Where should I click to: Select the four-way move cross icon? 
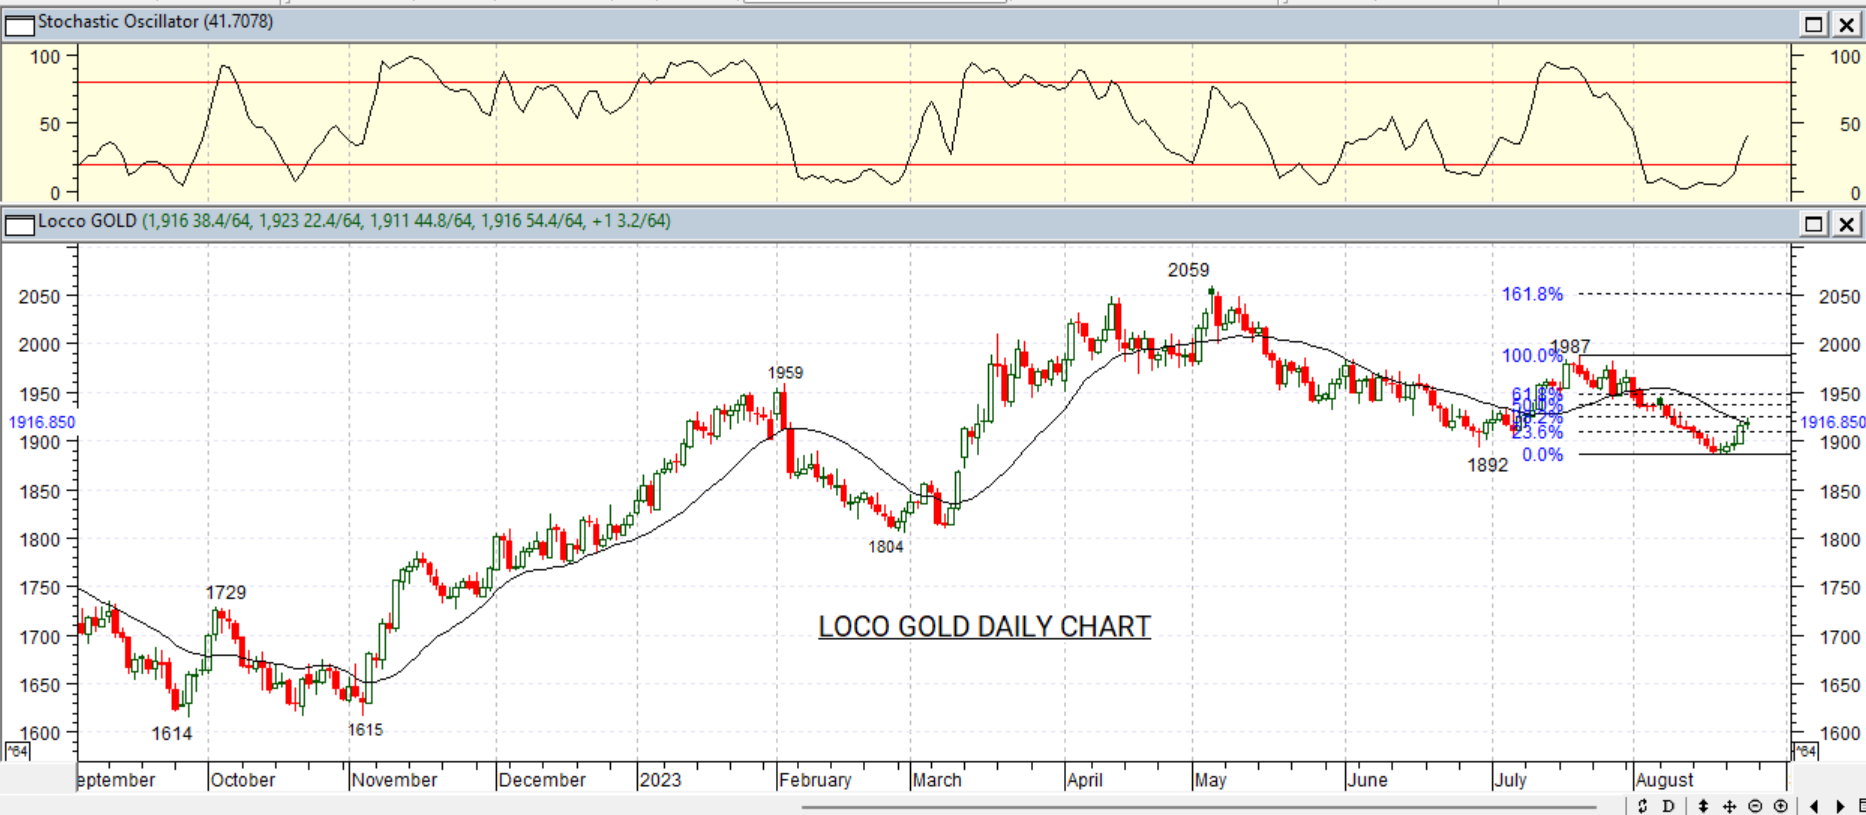tap(1729, 806)
